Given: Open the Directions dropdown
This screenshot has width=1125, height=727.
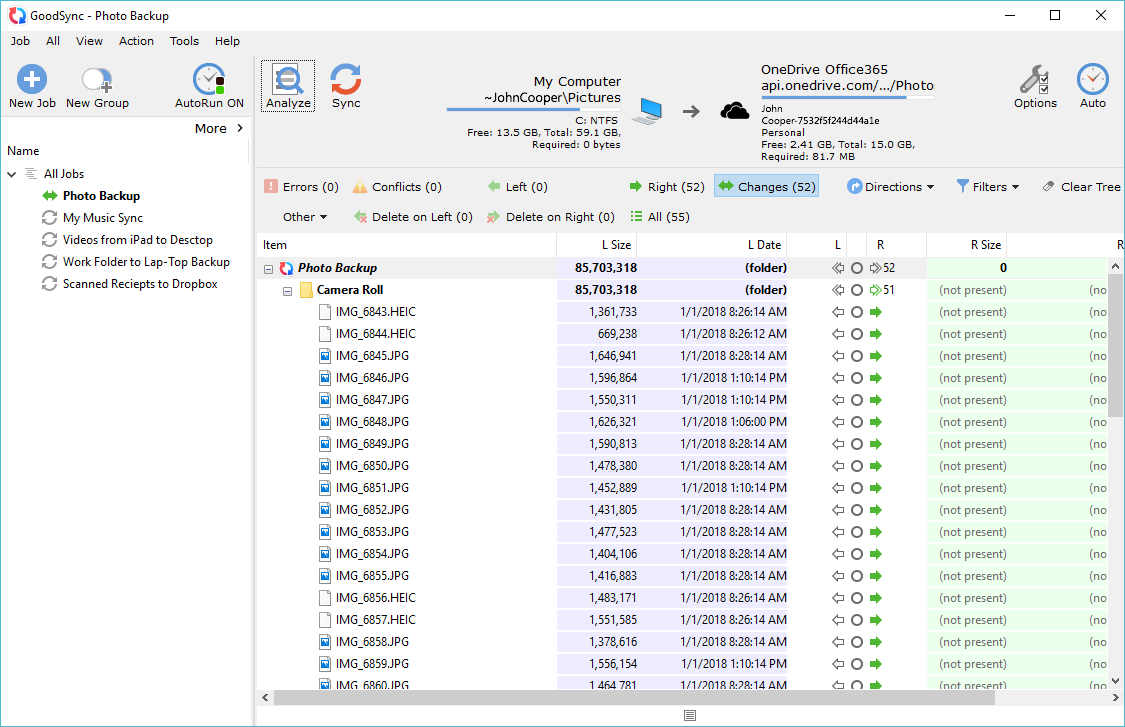Looking at the screenshot, I should [x=890, y=187].
